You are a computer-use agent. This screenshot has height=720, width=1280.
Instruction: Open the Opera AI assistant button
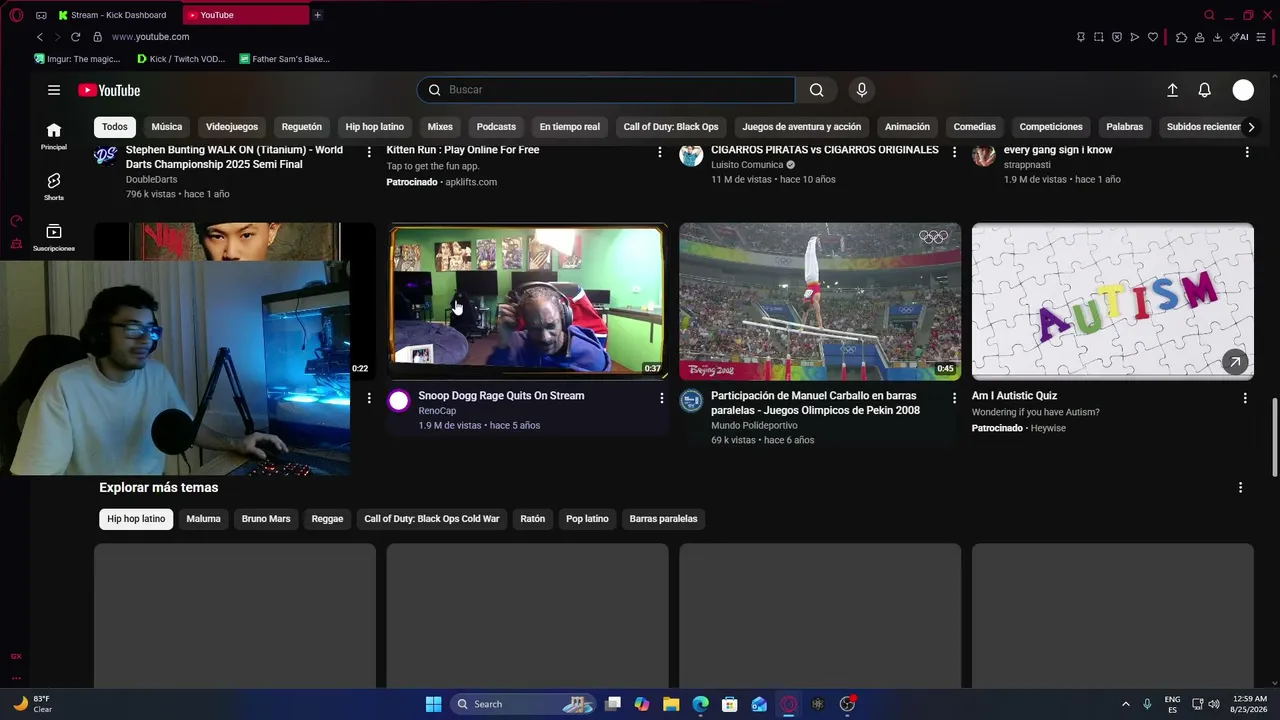[1240, 37]
